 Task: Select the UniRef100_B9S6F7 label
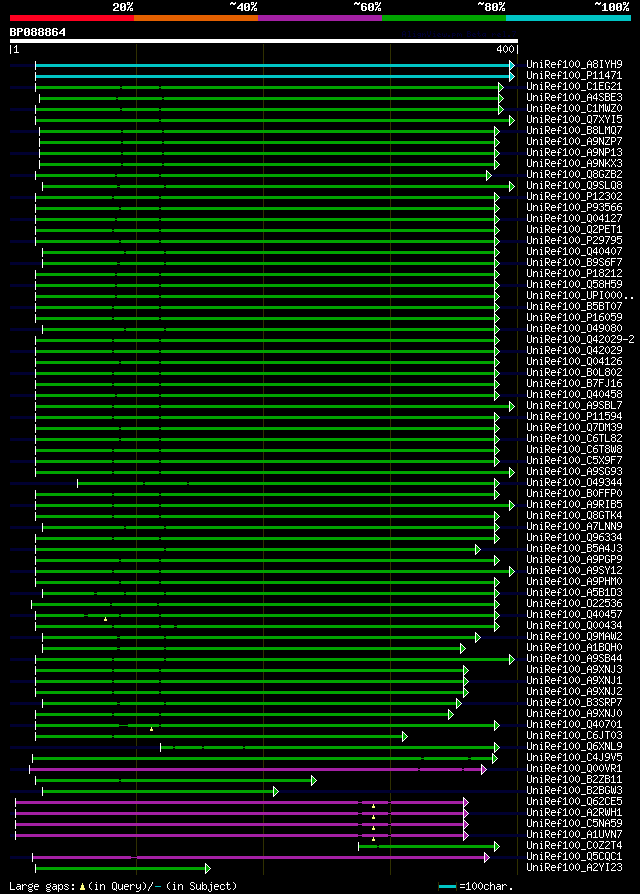574,262
